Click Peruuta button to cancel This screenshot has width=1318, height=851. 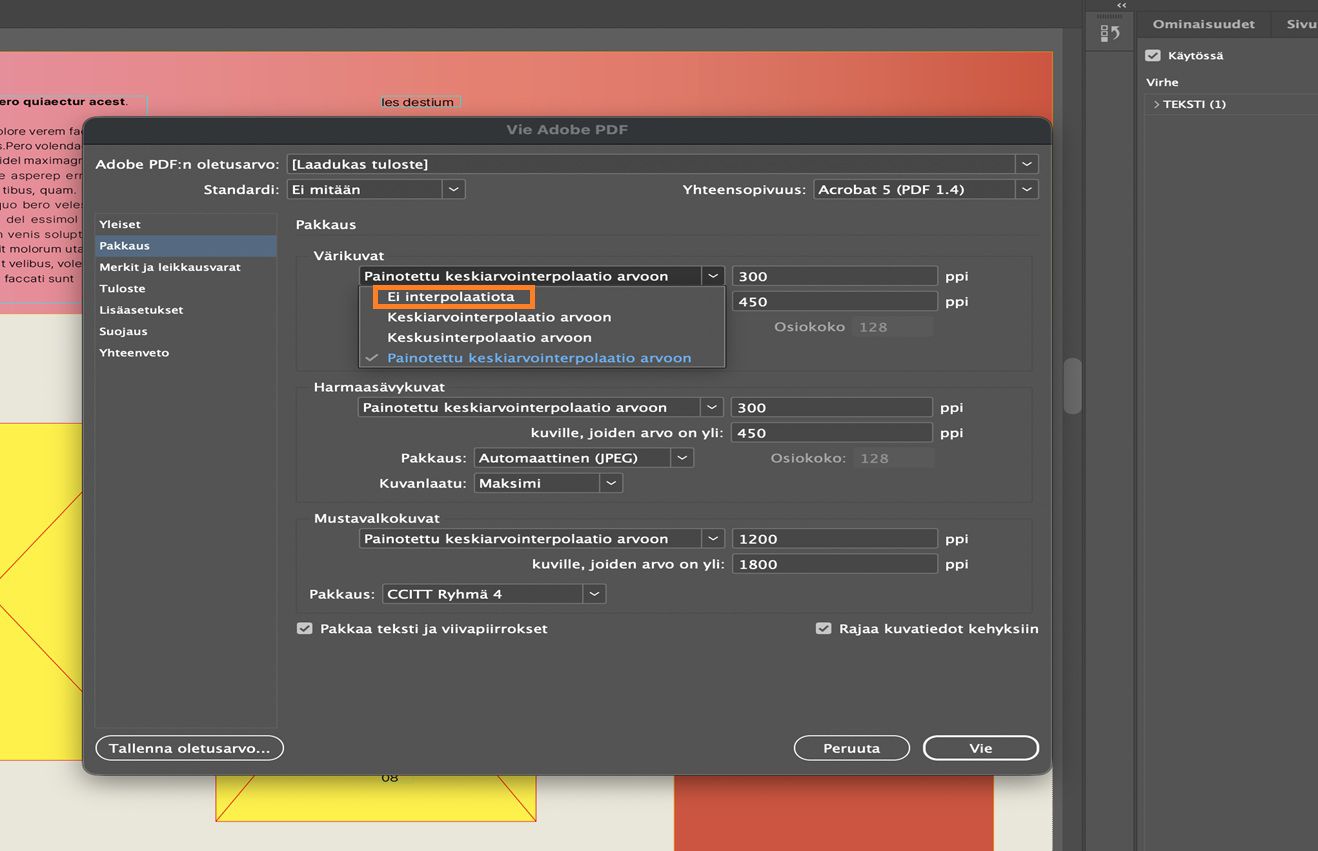tap(852, 748)
